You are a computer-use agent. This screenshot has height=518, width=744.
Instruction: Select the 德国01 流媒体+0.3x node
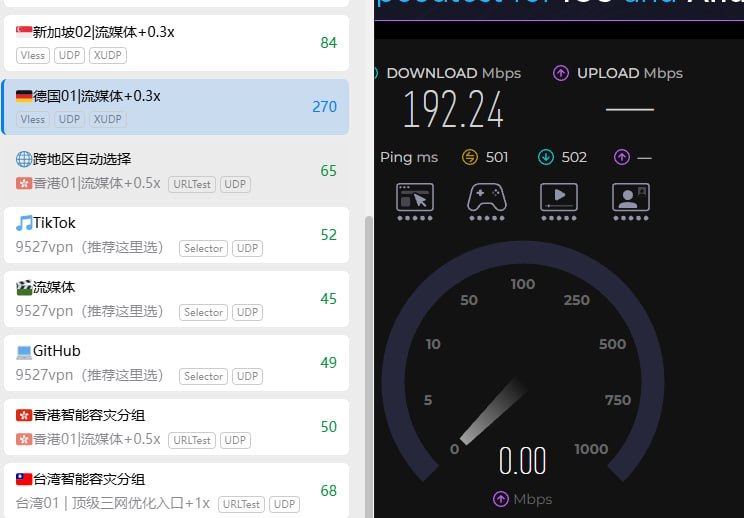[176, 107]
